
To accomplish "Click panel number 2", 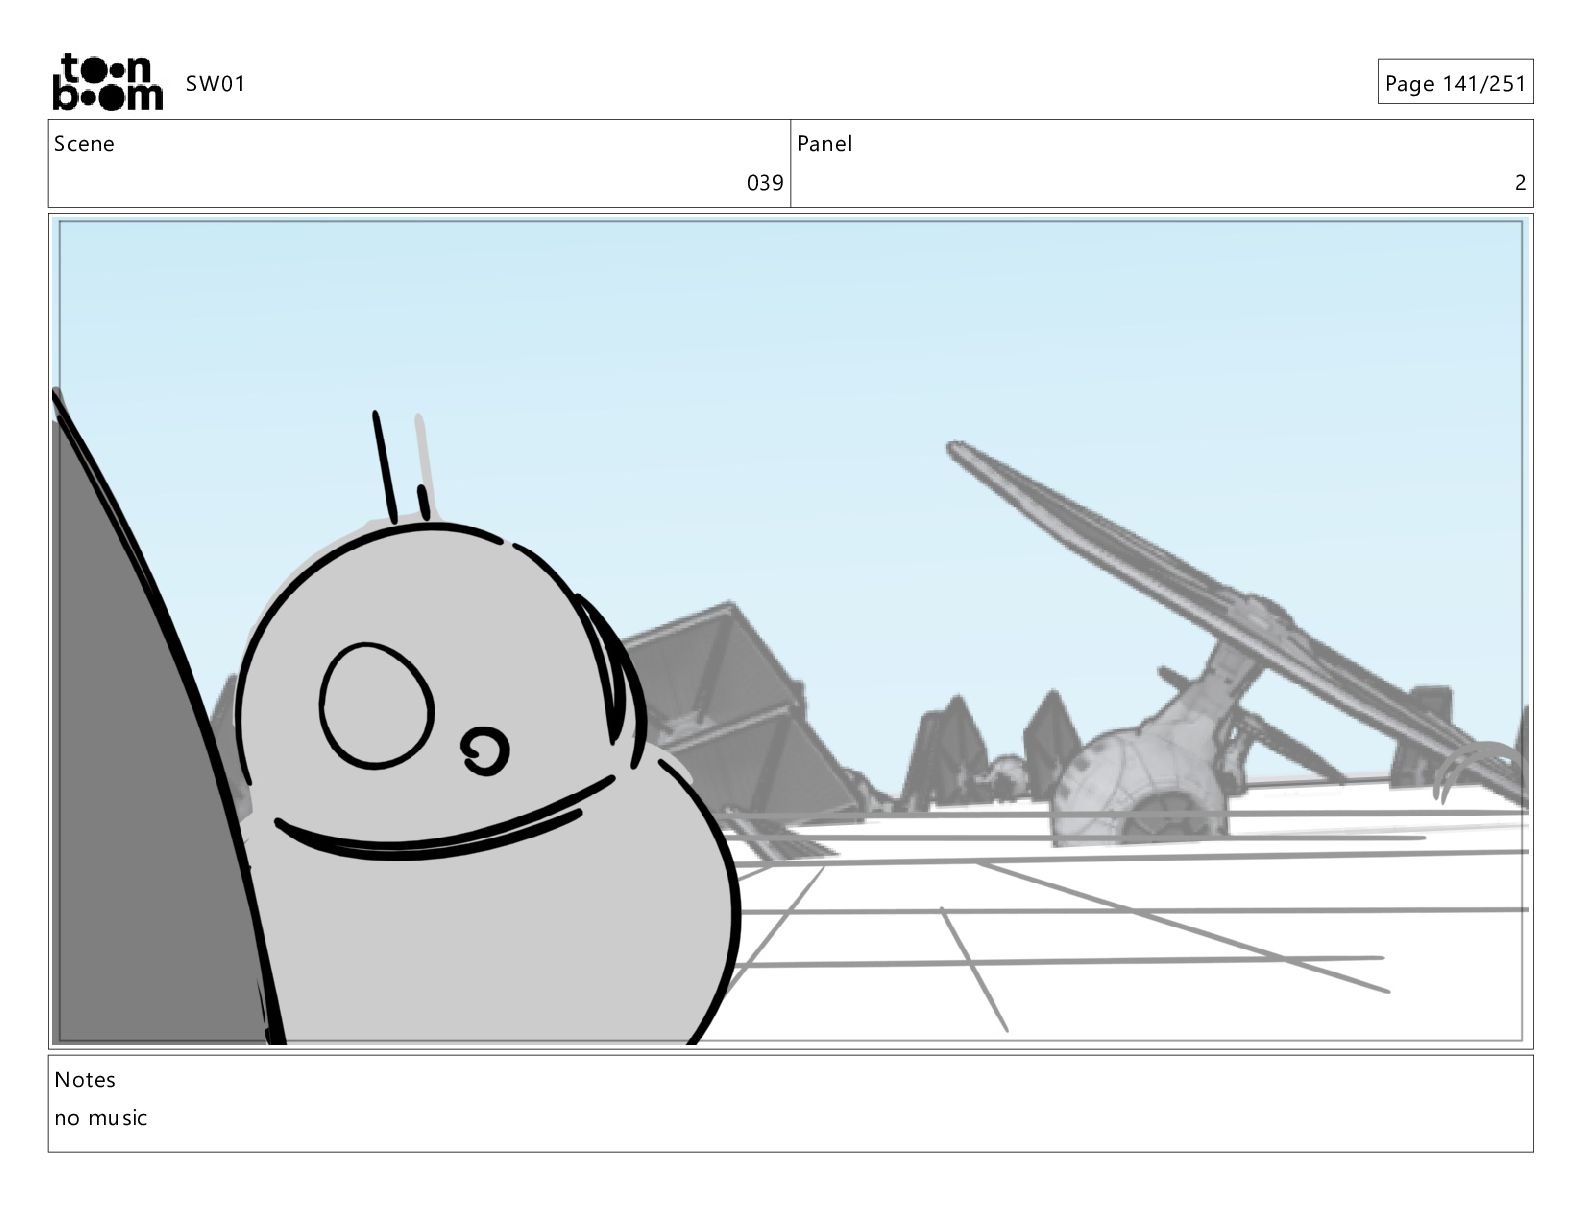I will (x=1520, y=183).
